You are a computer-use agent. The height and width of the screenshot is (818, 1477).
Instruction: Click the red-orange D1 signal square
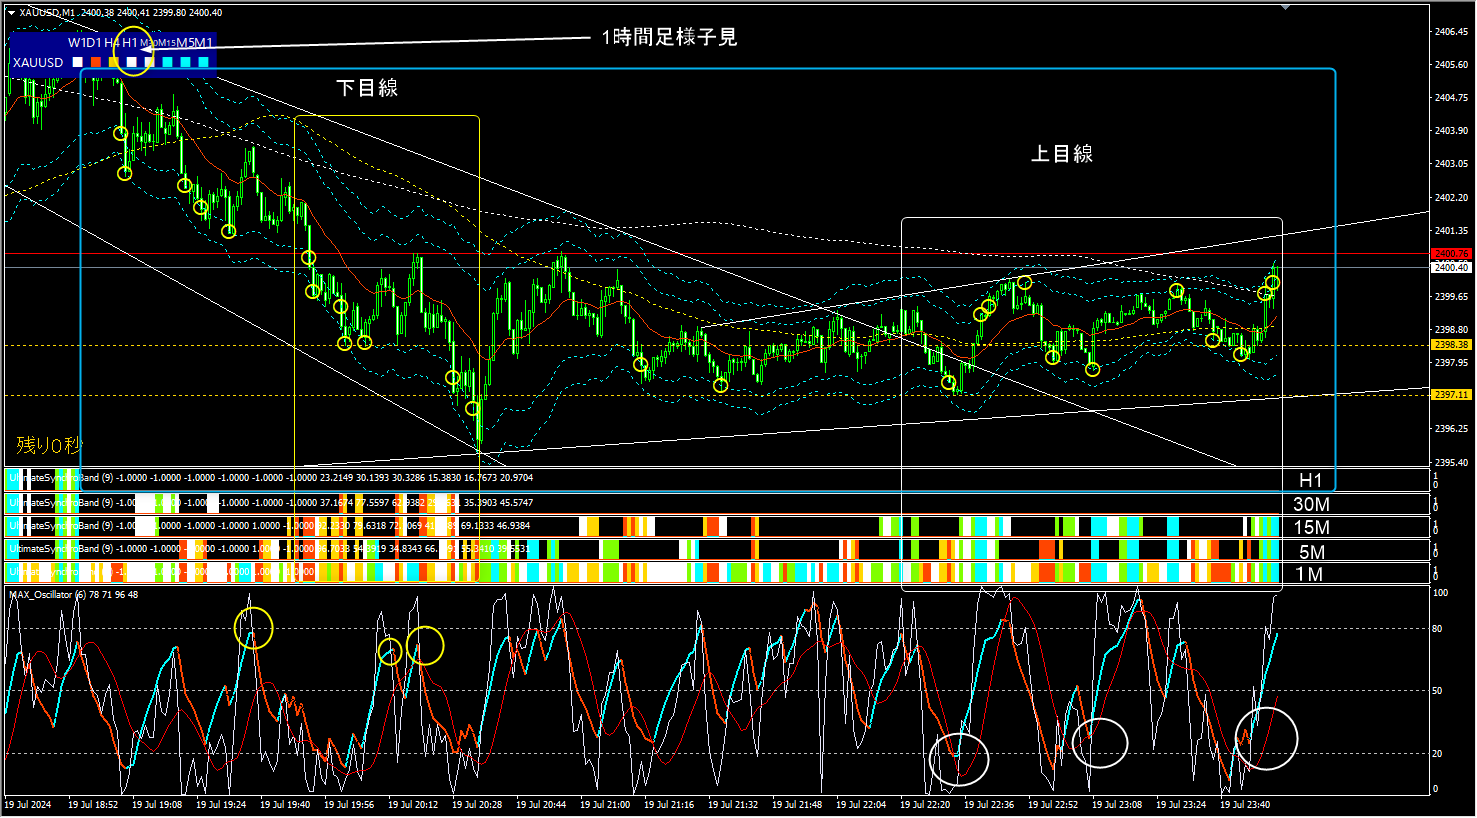(96, 62)
